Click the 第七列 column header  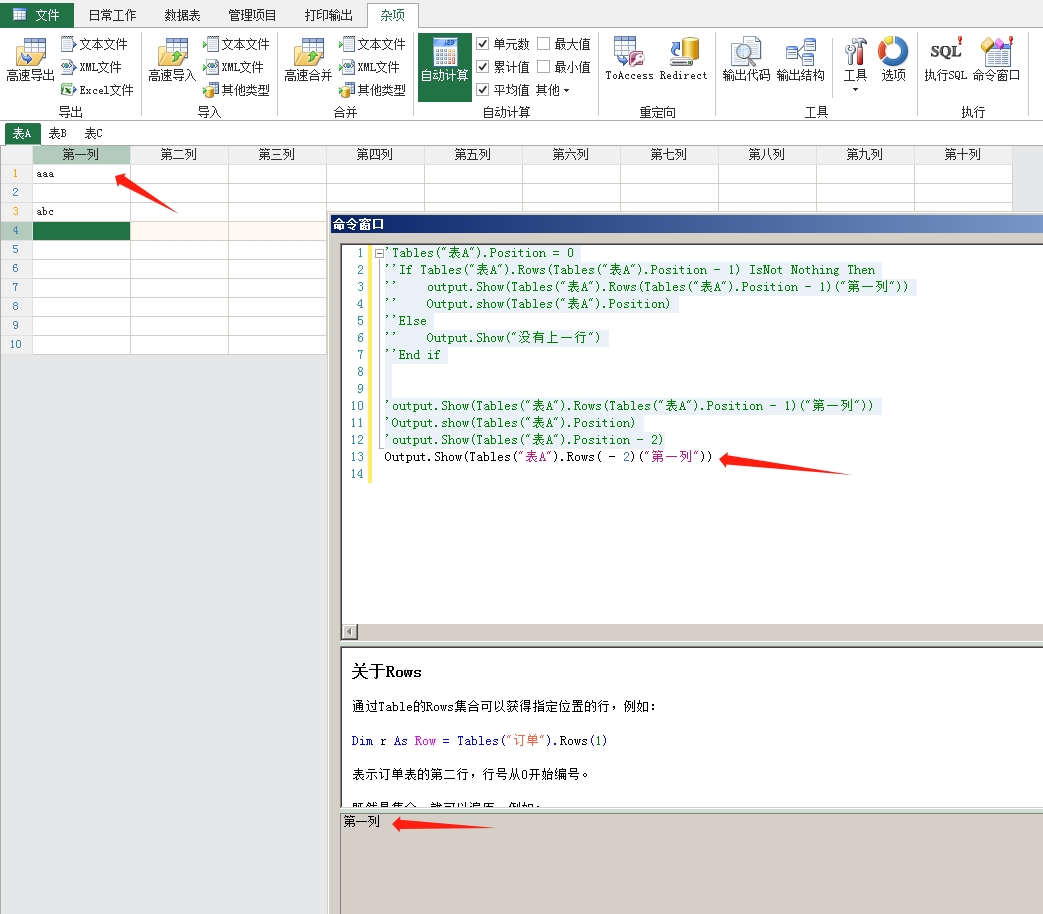(x=669, y=154)
